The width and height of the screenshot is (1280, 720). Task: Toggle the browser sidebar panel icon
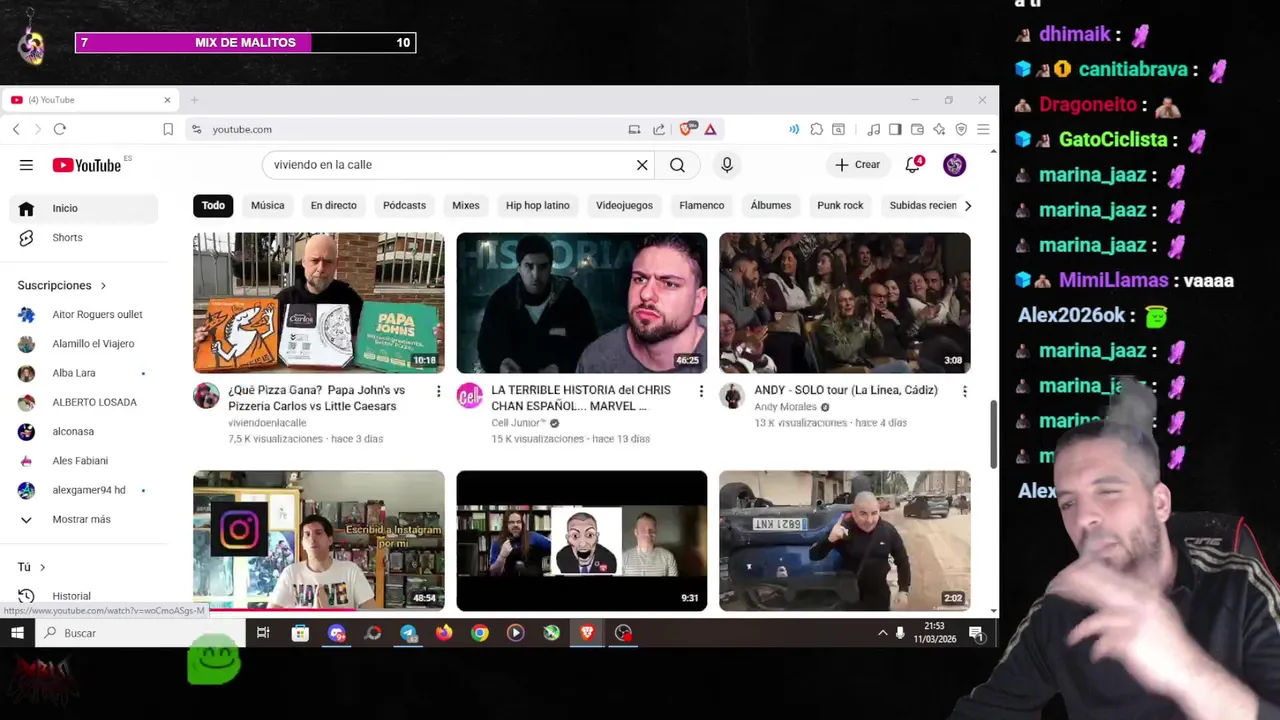[895, 129]
